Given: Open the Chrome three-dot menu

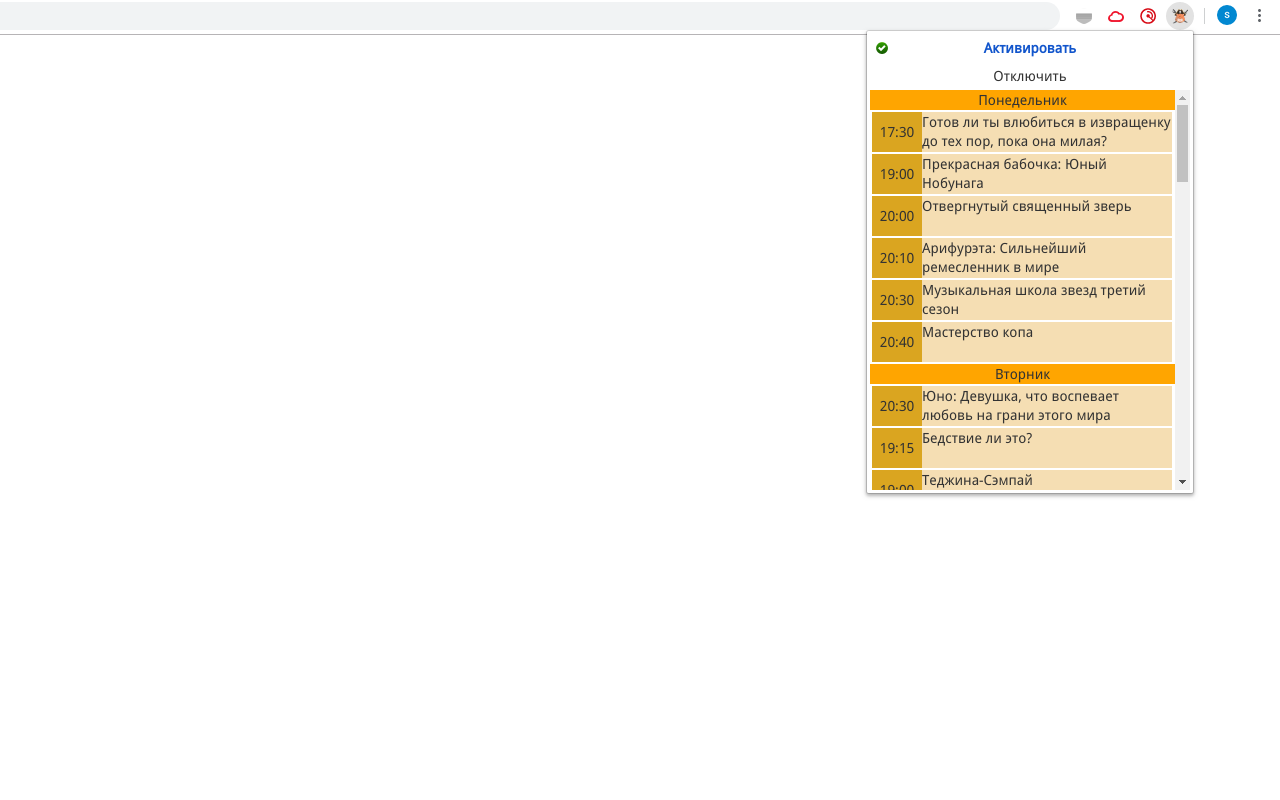Looking at the screenshot, I should (1259, 16).
